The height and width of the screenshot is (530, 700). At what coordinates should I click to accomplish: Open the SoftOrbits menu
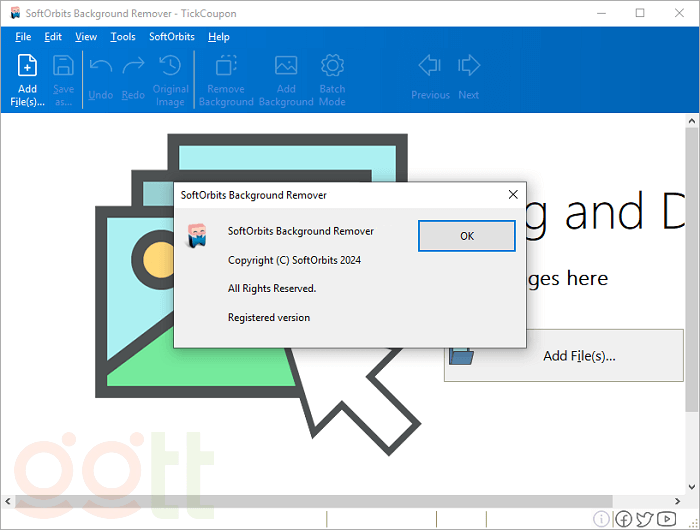coord(172,37)
